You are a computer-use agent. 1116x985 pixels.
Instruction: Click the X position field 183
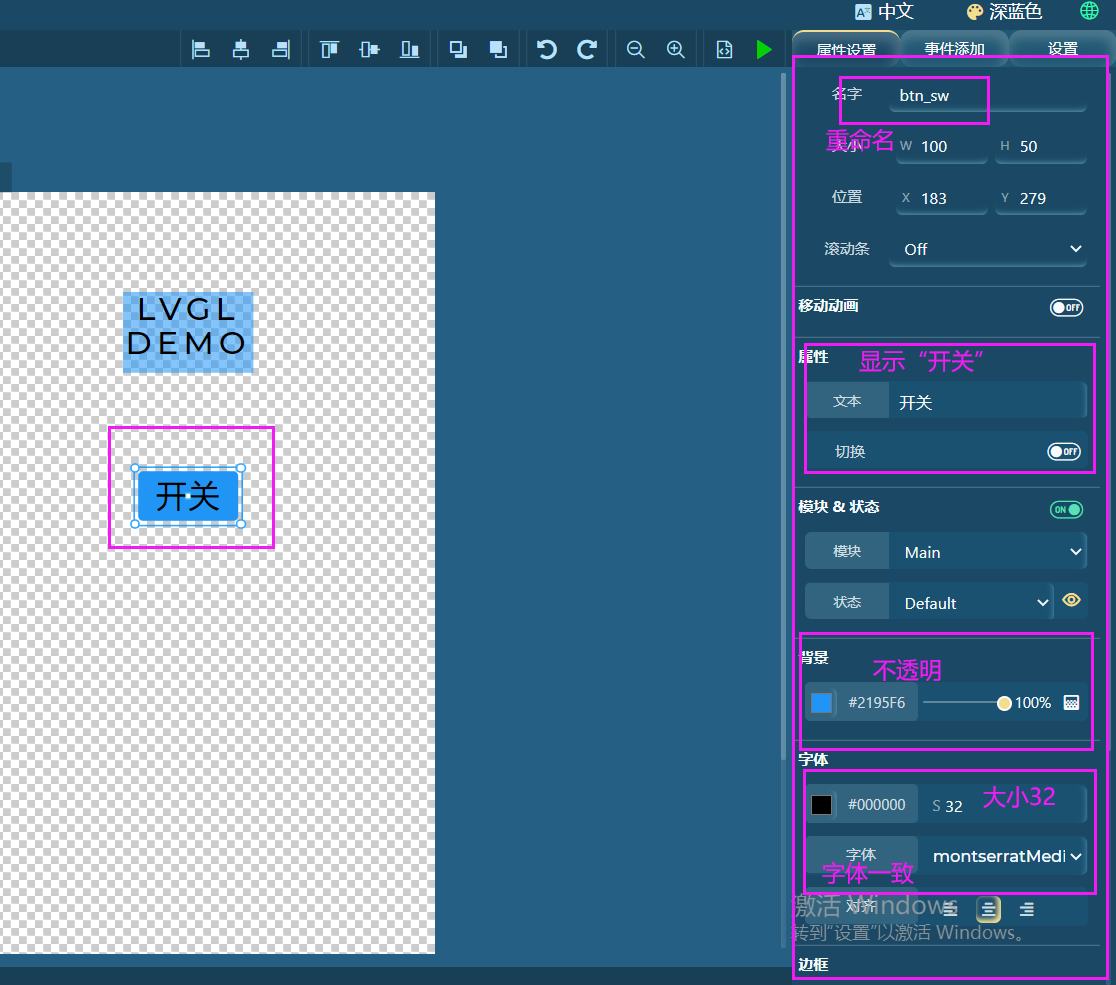[942, 198]
